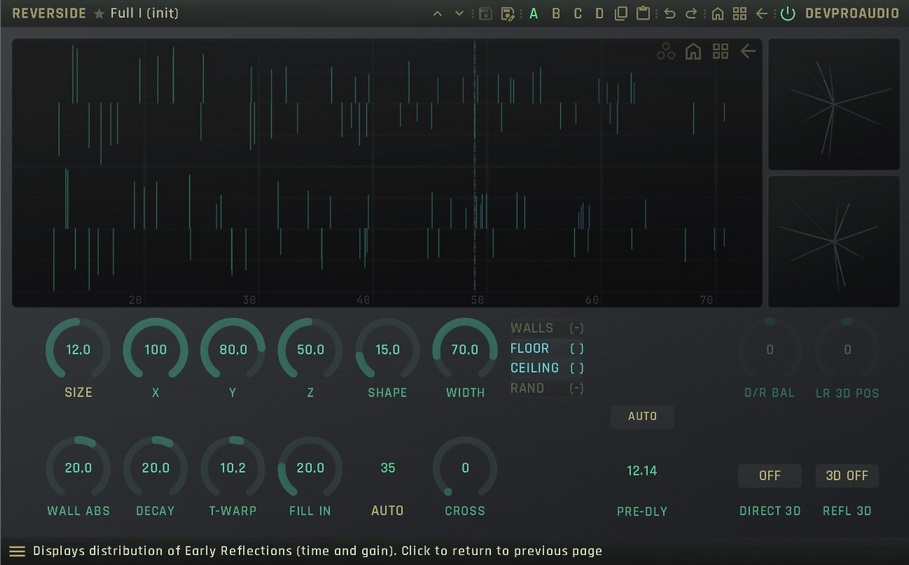Screen dimensions: 909x565
Task: Click the grid icon inside reflections display
Action: [721, 51]
